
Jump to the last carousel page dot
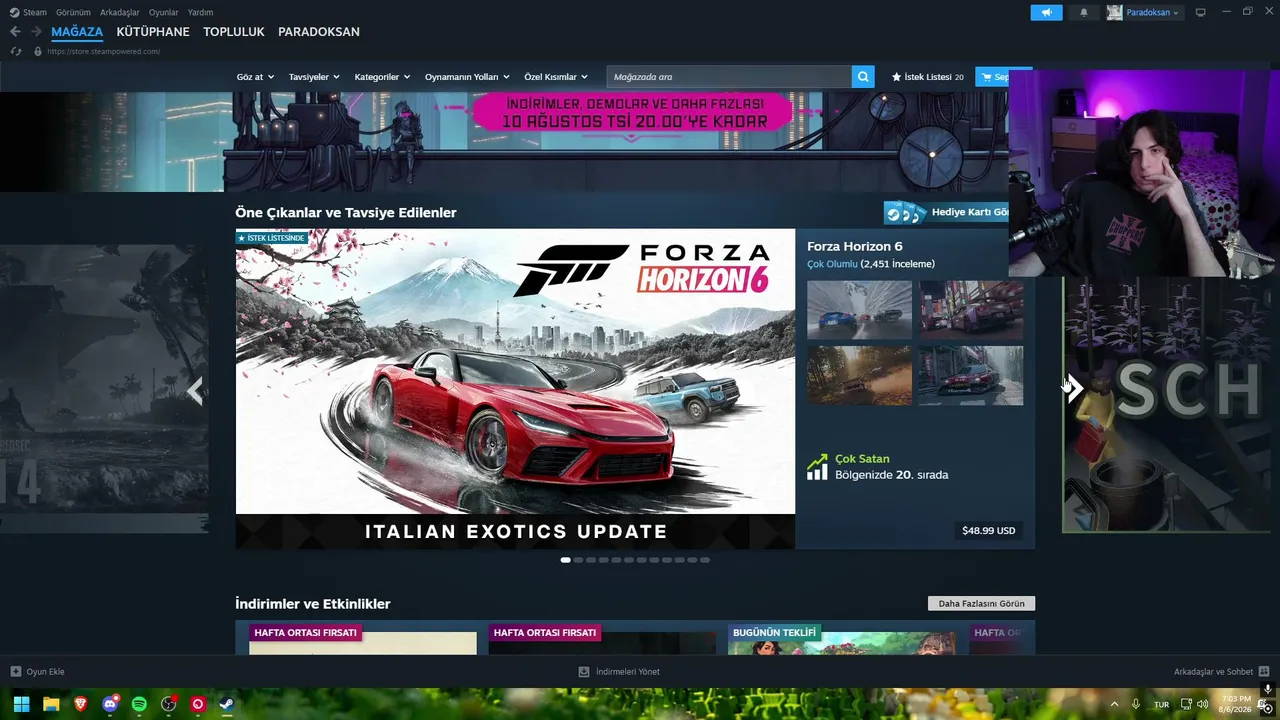tap(705, 560)
